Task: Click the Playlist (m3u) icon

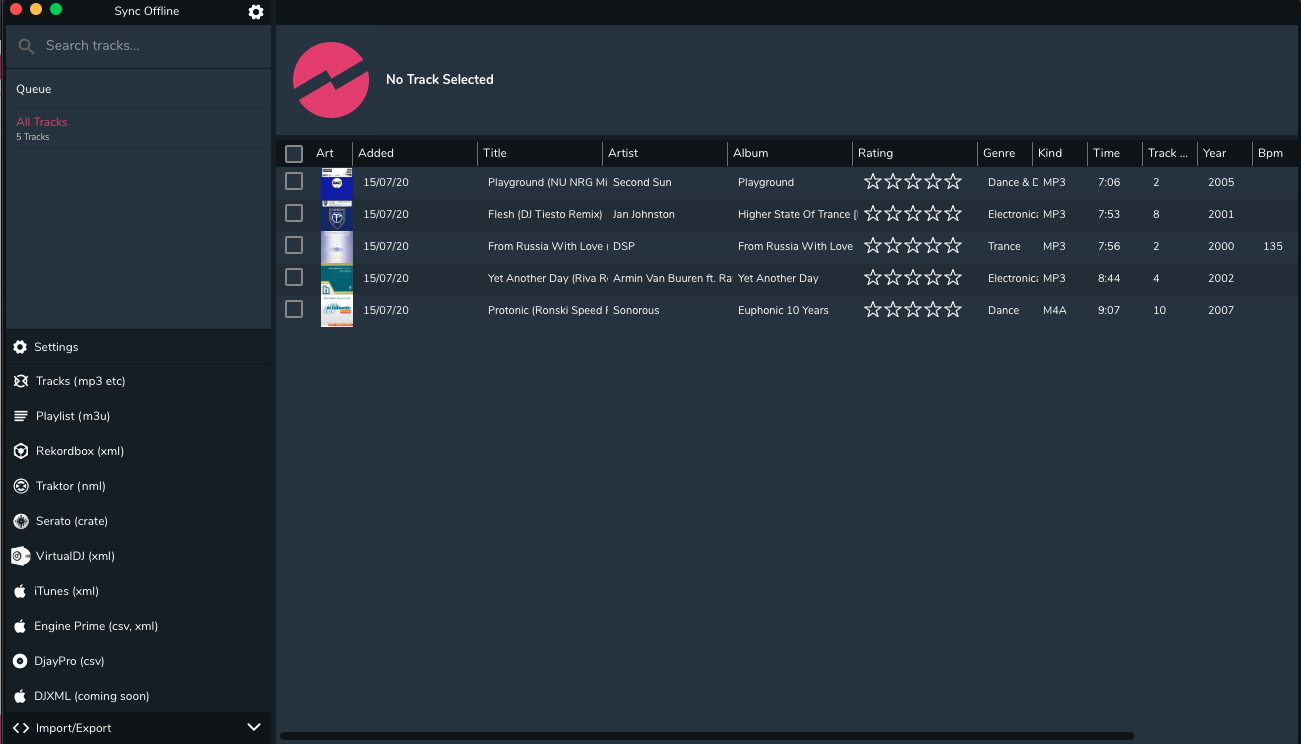Action: coord(20,416)
